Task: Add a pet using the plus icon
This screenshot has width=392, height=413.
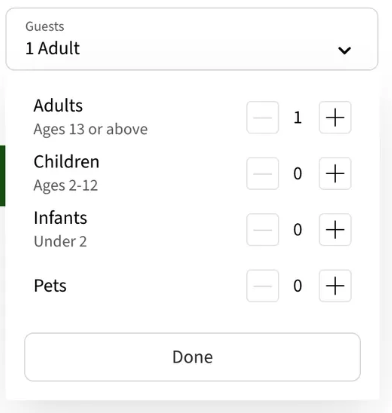Action: (x=335, y=286)
